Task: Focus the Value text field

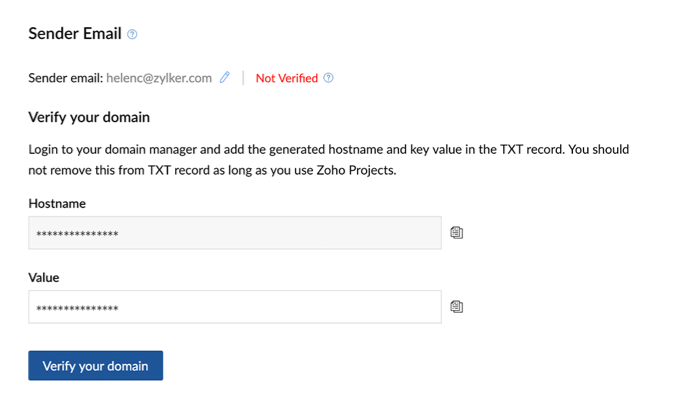Action: click(x=235, y=307)
